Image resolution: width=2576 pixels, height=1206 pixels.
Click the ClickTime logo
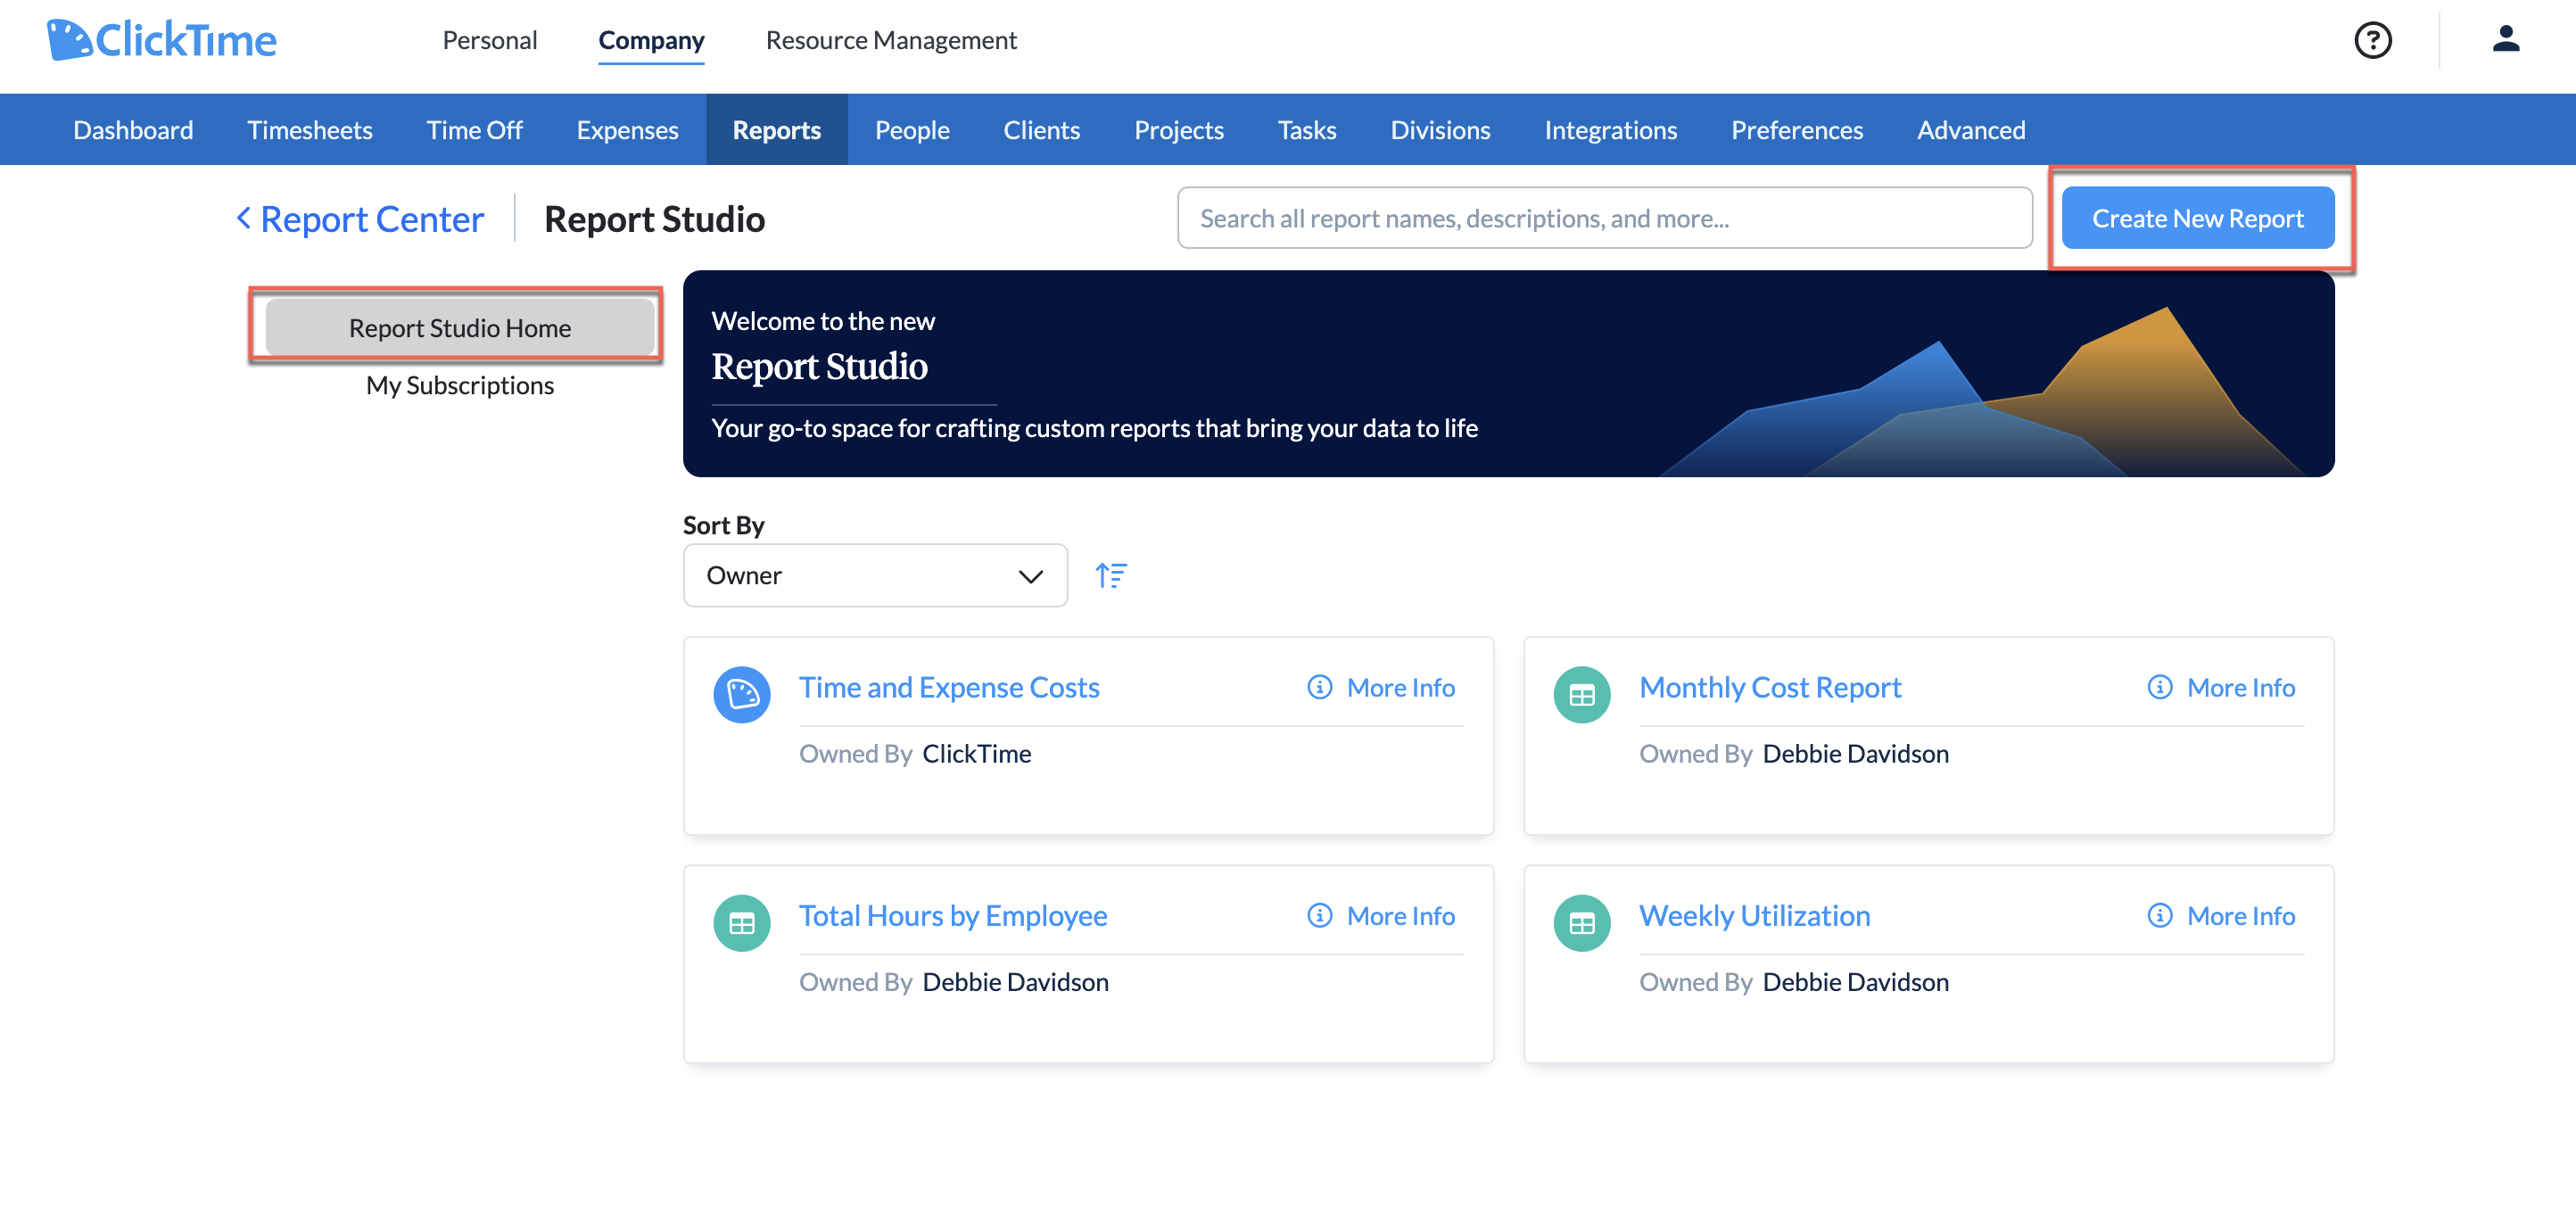162,40
